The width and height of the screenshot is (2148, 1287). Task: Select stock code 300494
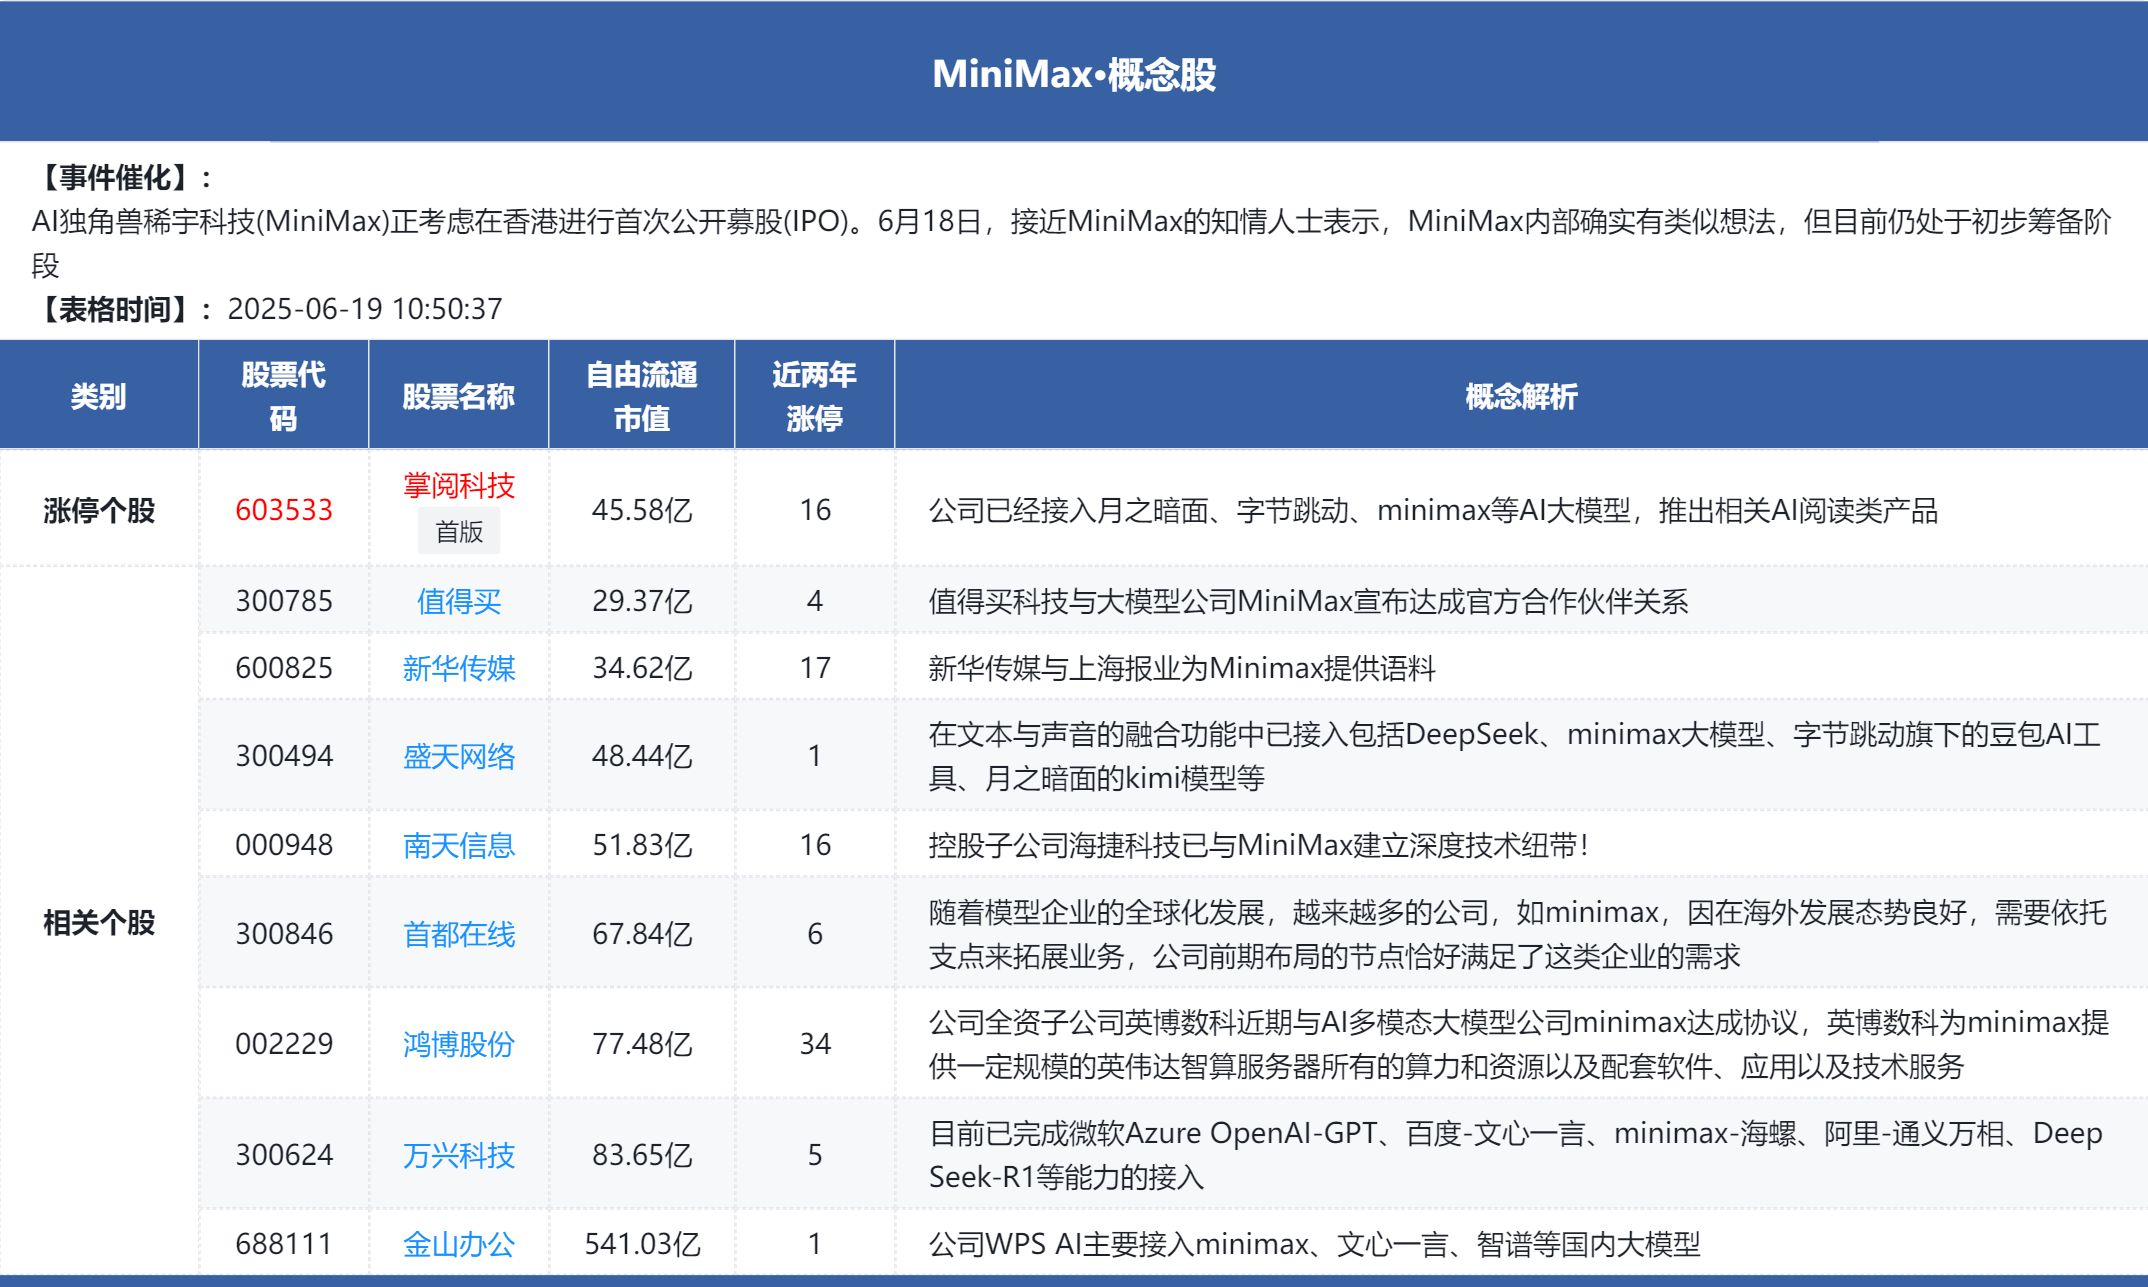point(284,756)
